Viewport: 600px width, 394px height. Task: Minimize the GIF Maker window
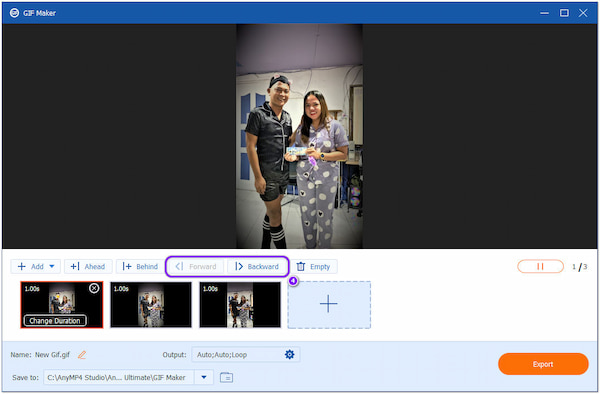(544, 13)
